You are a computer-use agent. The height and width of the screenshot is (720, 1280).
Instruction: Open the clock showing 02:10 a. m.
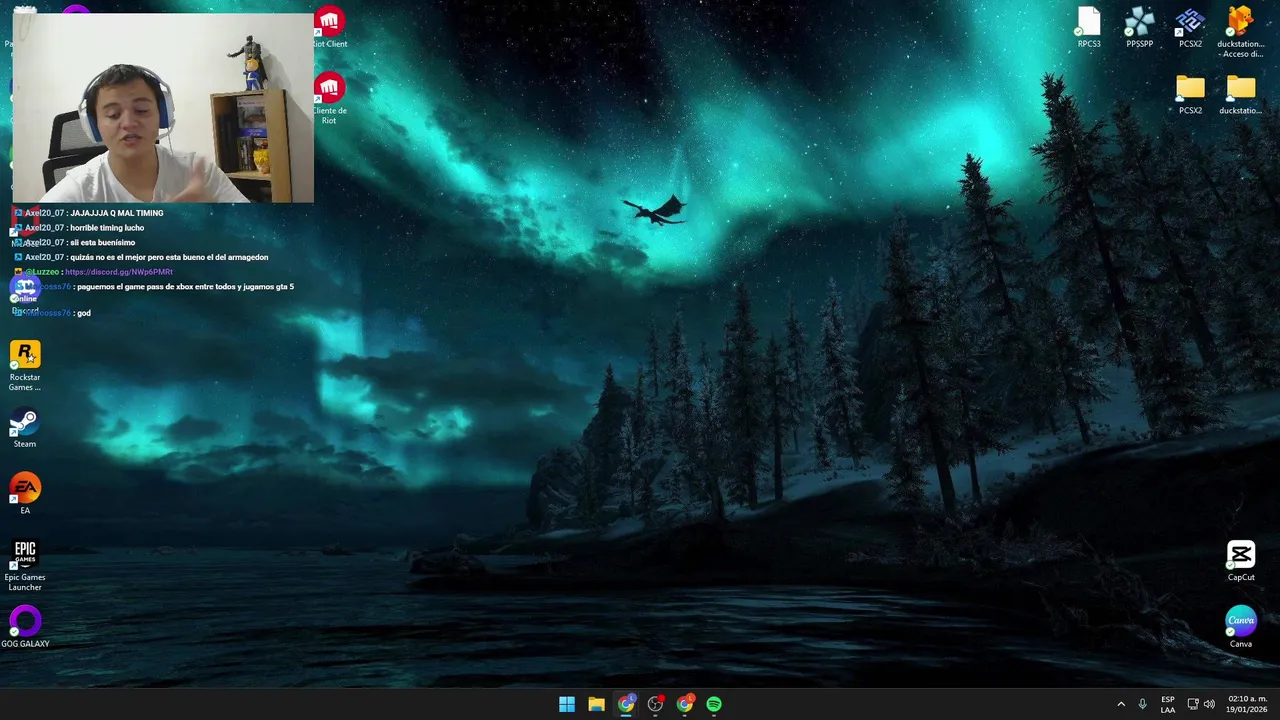[1247, 704]
